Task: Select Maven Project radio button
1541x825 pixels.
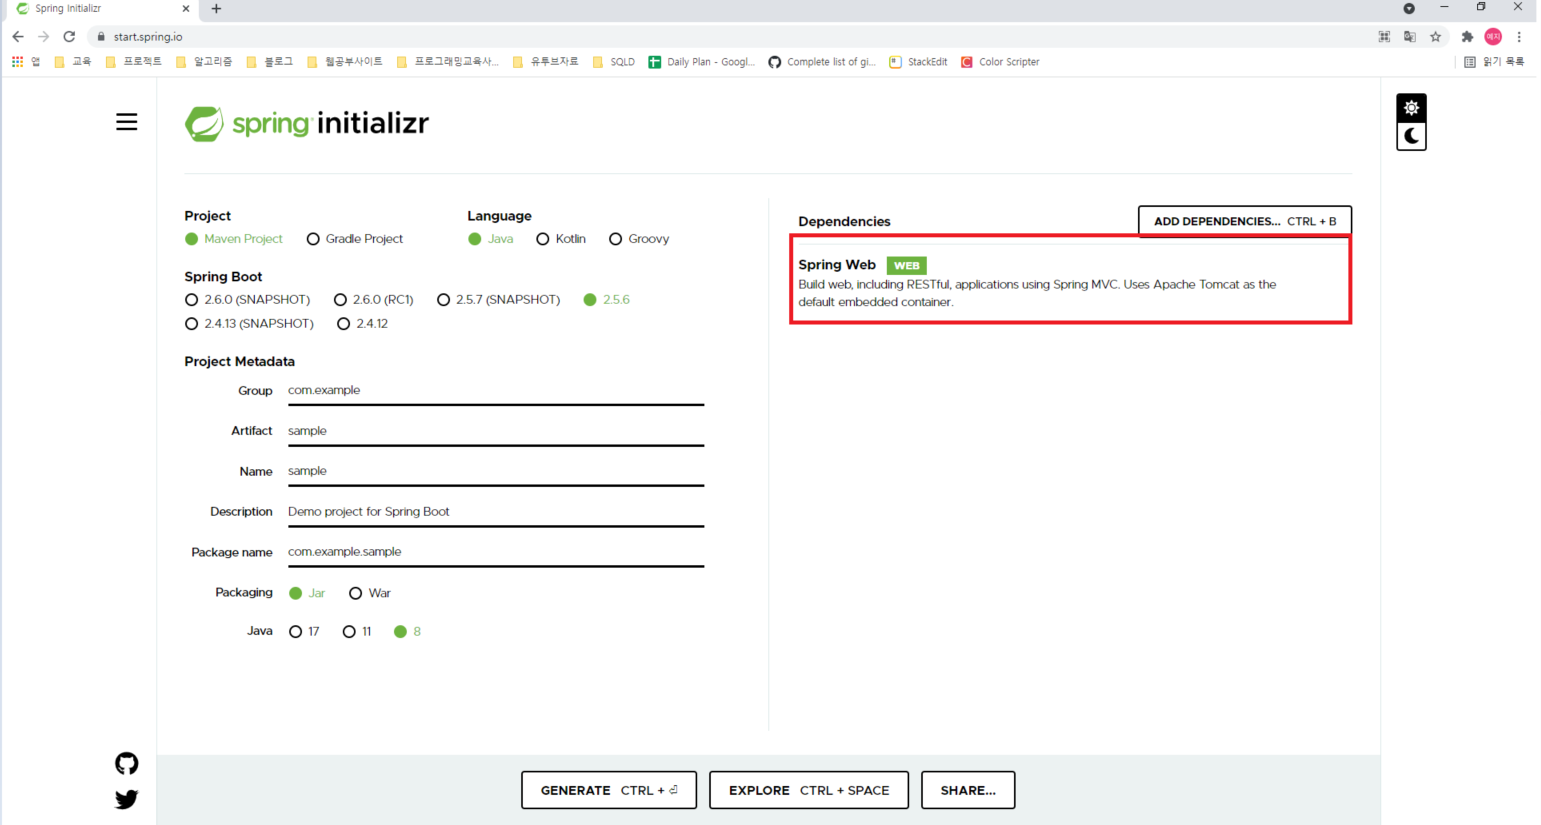Action: pyautogui.click(x=234, y=239)
